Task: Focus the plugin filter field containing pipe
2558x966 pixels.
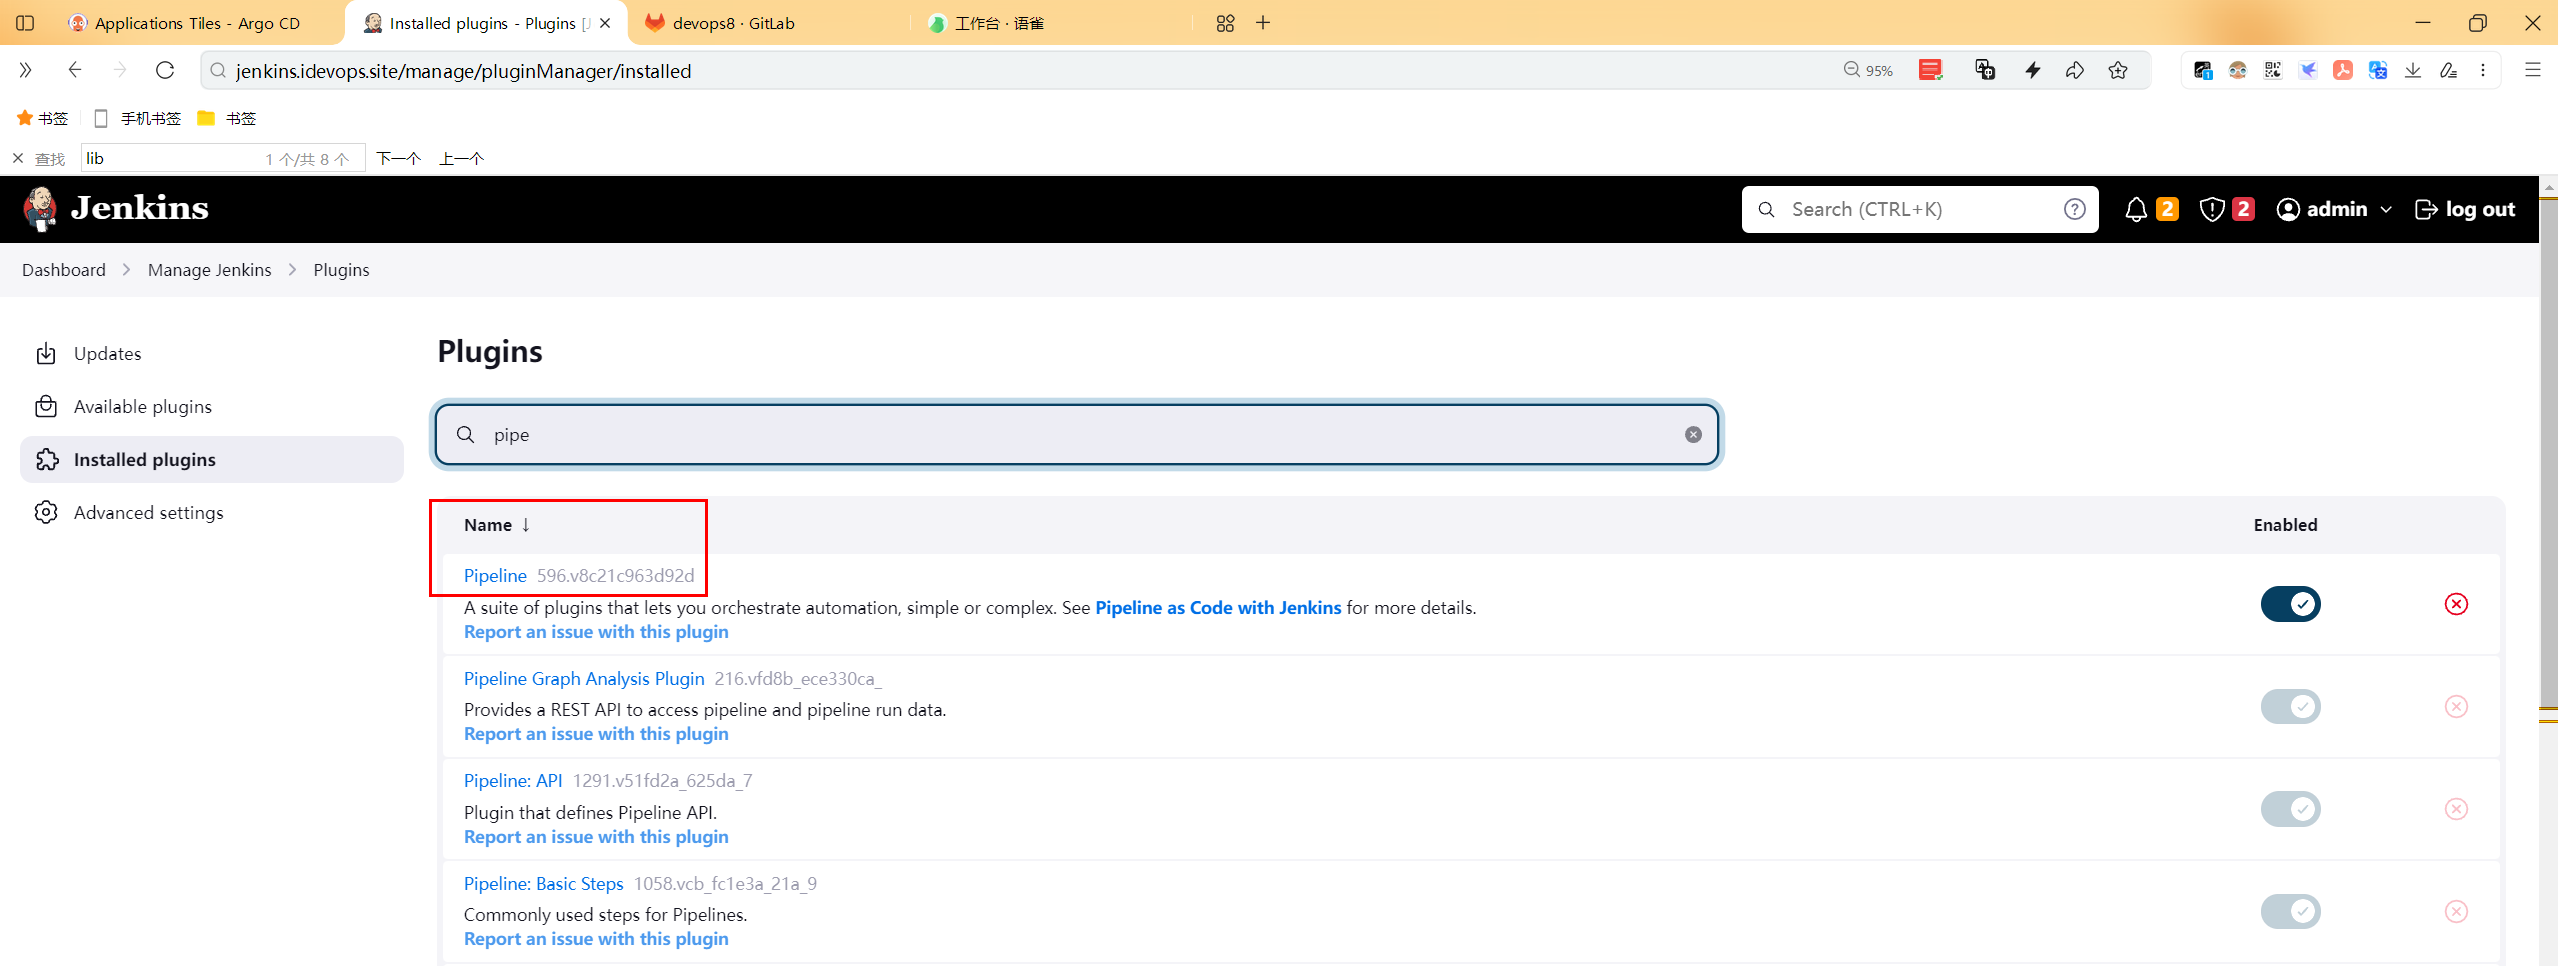Action: coord(1077,434)
